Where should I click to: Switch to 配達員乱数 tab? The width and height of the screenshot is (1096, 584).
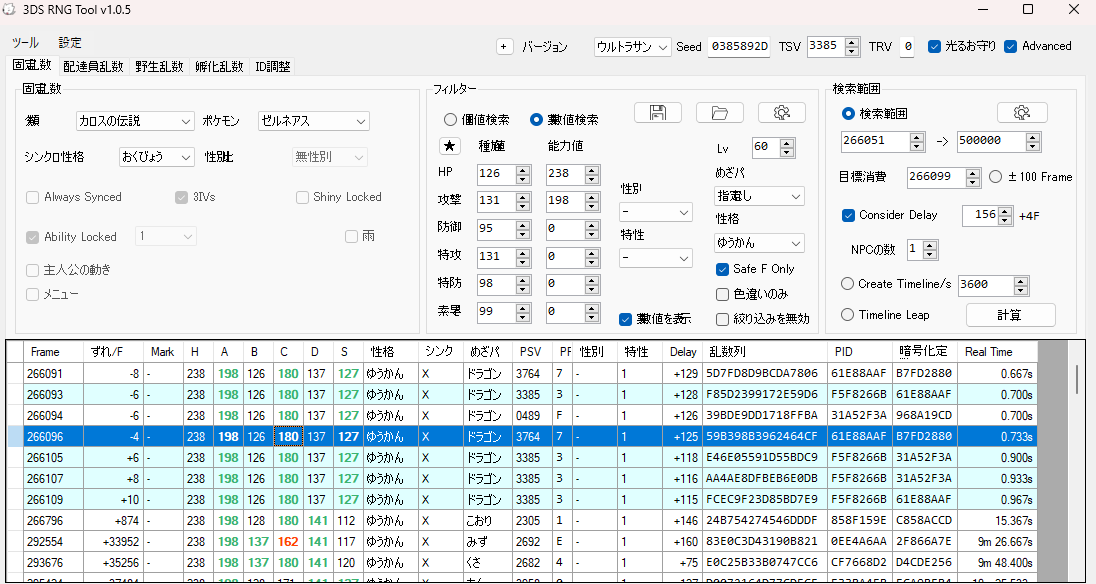(93, 66)
